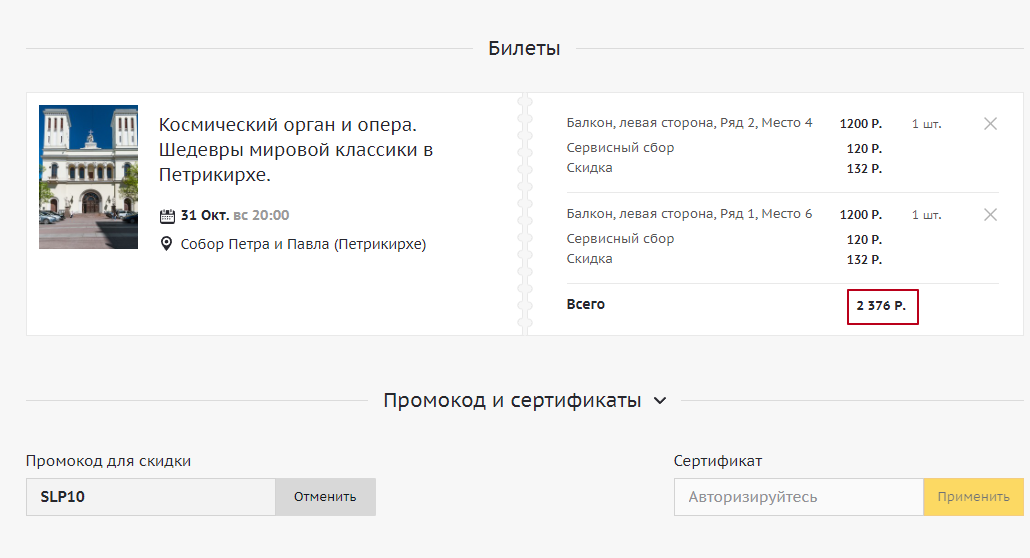Click the venue name Собор Петра и Павла
The height and width of the screenshot is (558, 1030).
[303, 244]
